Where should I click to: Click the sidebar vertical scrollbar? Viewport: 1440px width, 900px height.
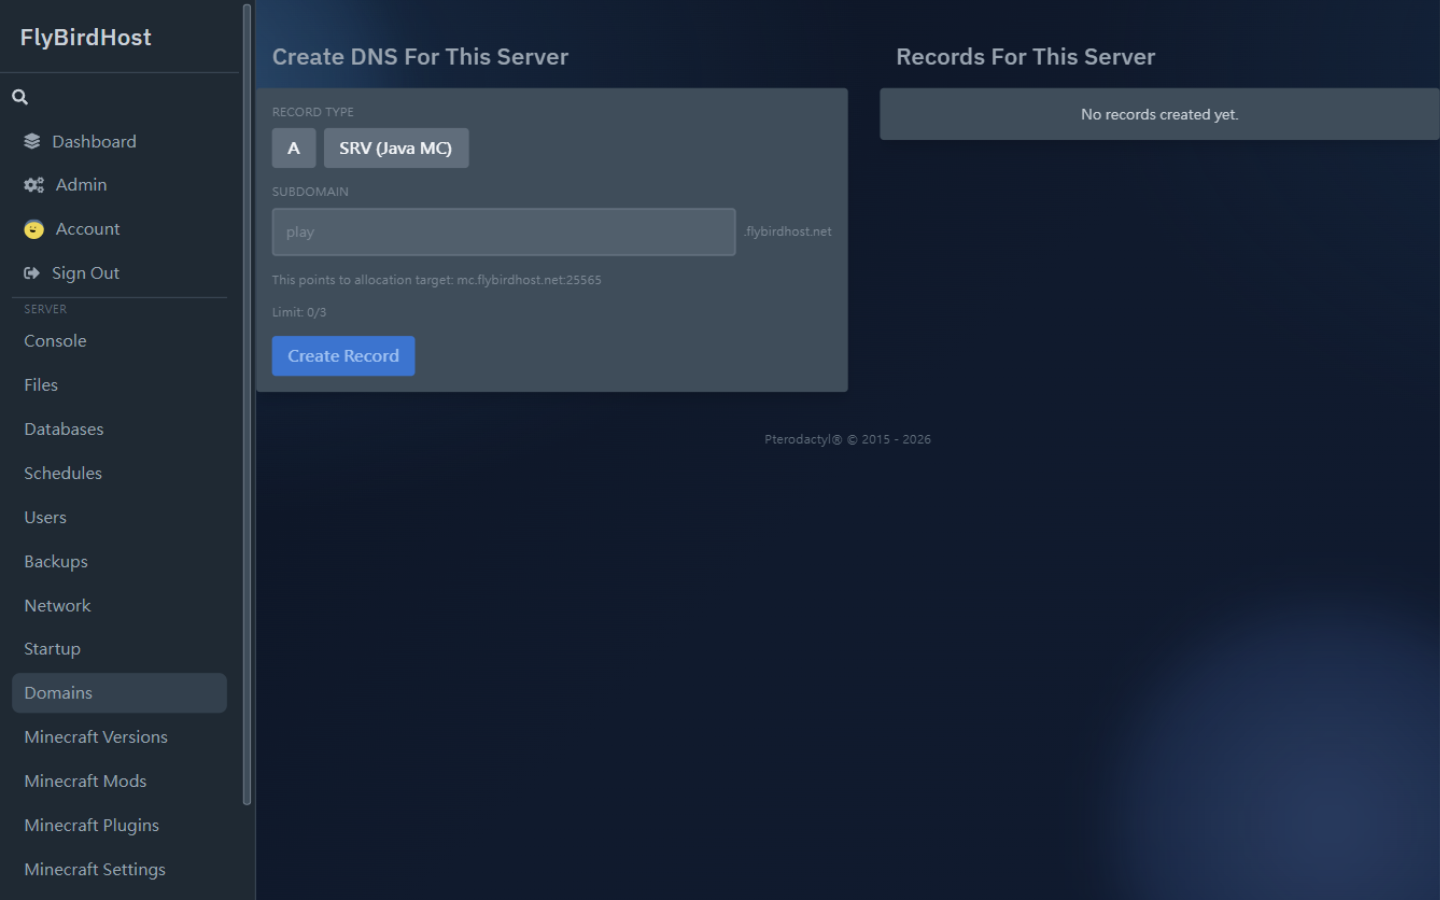tap(247, 404)
